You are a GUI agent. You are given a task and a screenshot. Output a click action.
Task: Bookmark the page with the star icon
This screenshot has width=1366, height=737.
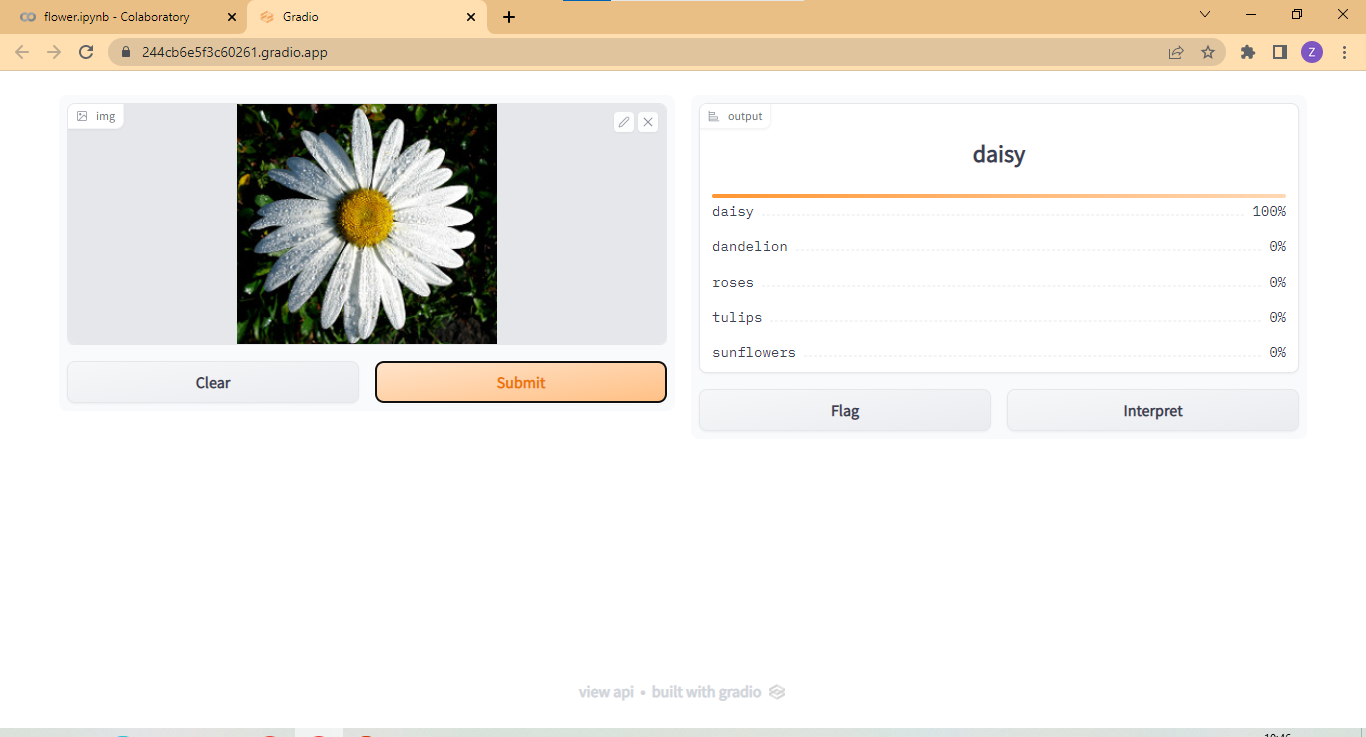click(x=1209, y=52)
